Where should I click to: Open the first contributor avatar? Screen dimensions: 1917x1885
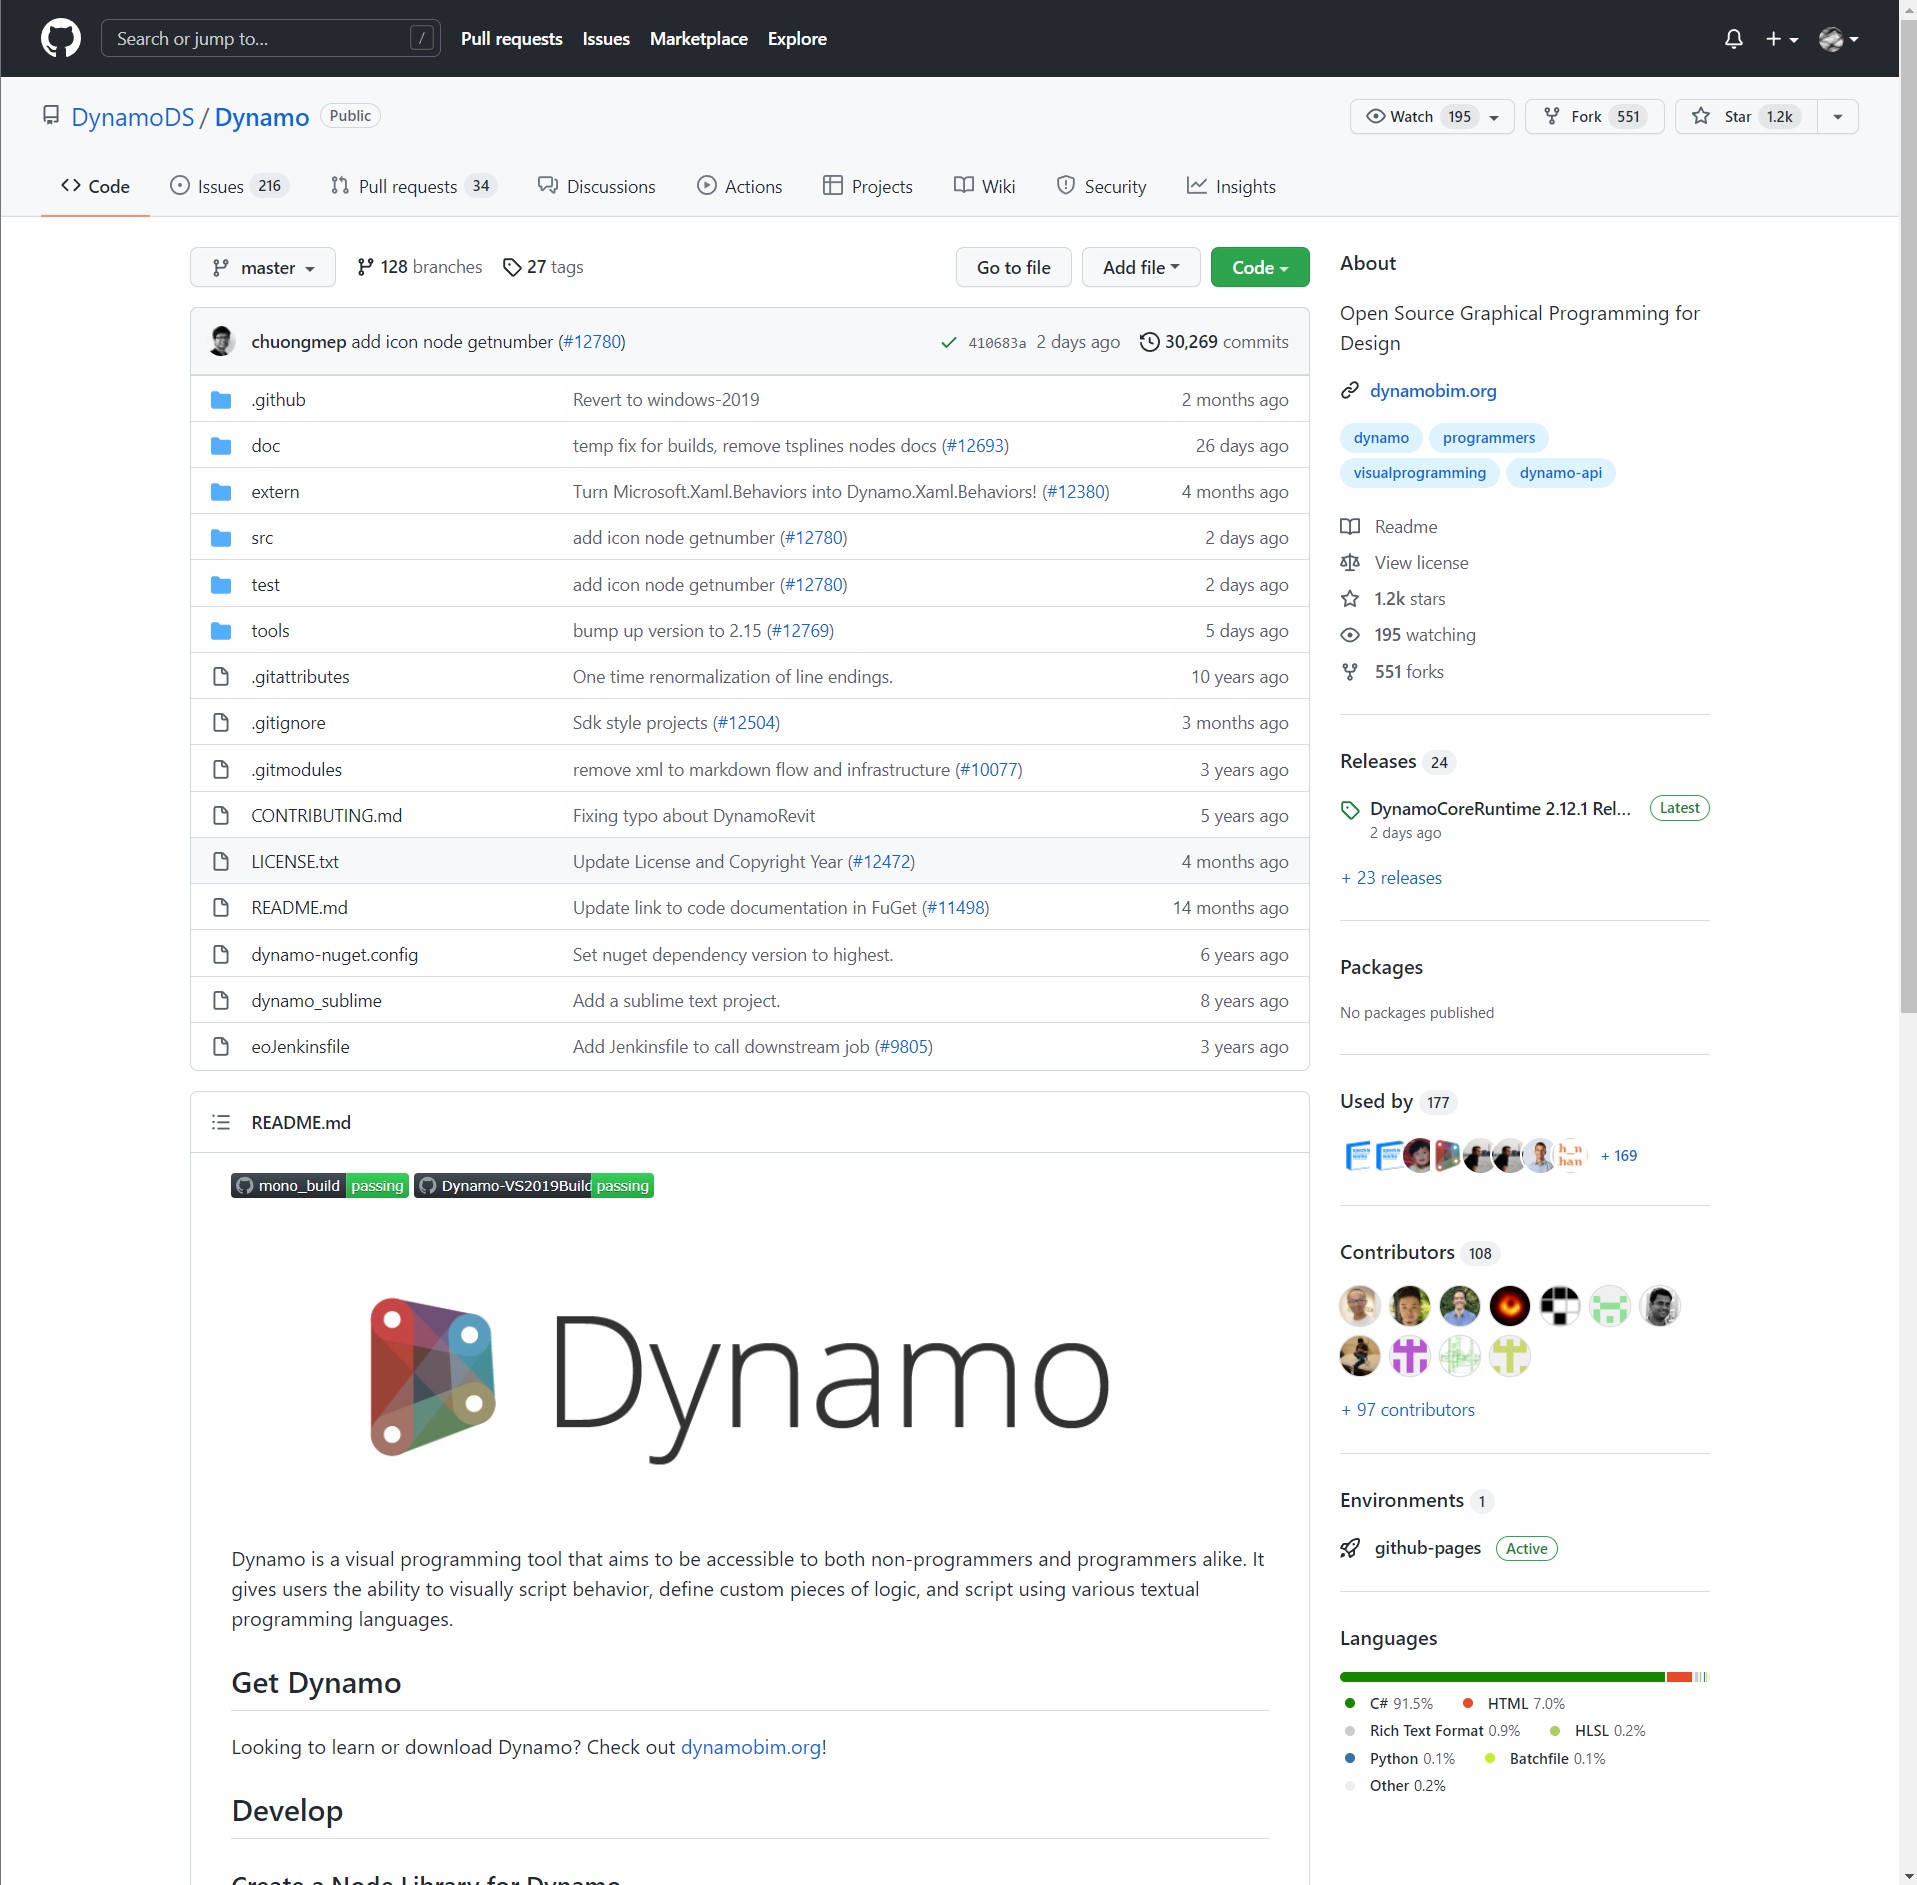coord(1360,1306)
